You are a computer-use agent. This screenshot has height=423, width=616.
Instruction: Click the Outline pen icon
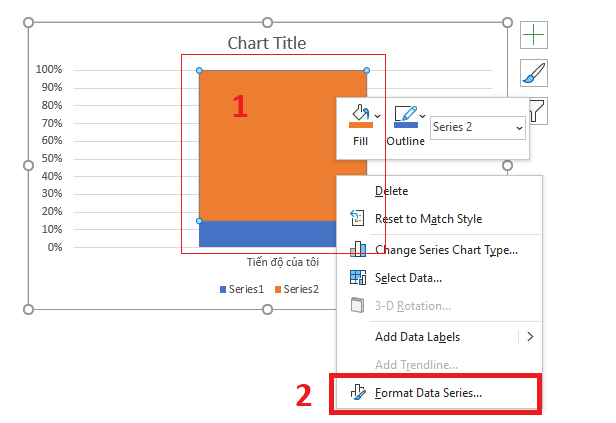pyautogui.click(x=405, y=113)
